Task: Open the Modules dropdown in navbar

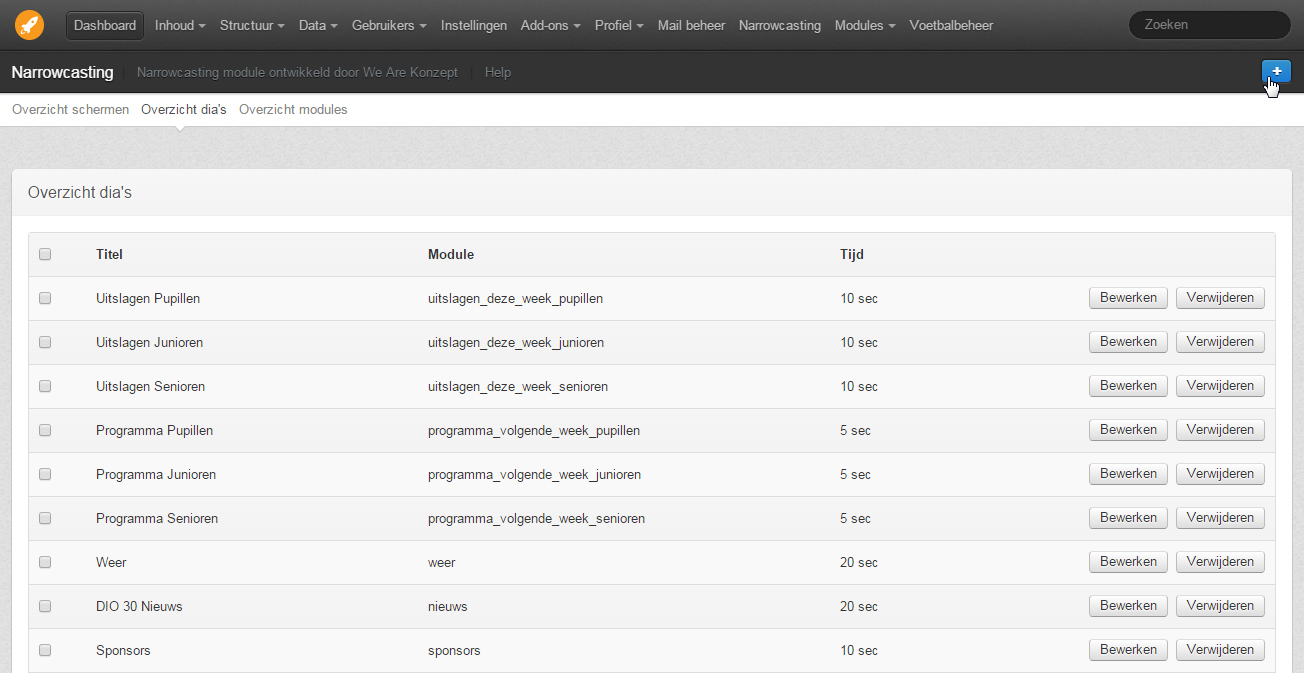Action: coord(866,25)
